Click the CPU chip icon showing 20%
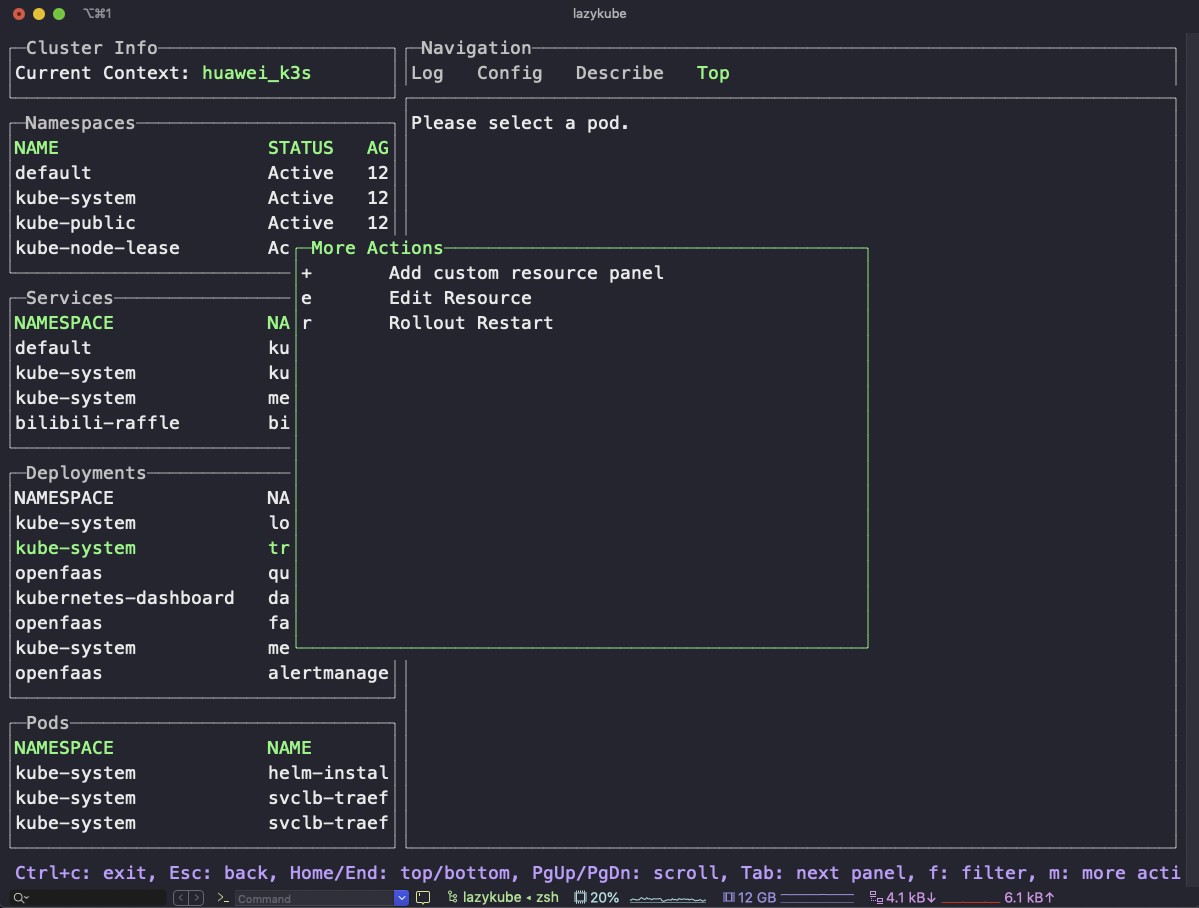The height and width of the screenshot is (908, 1199). tap(580, 897)
